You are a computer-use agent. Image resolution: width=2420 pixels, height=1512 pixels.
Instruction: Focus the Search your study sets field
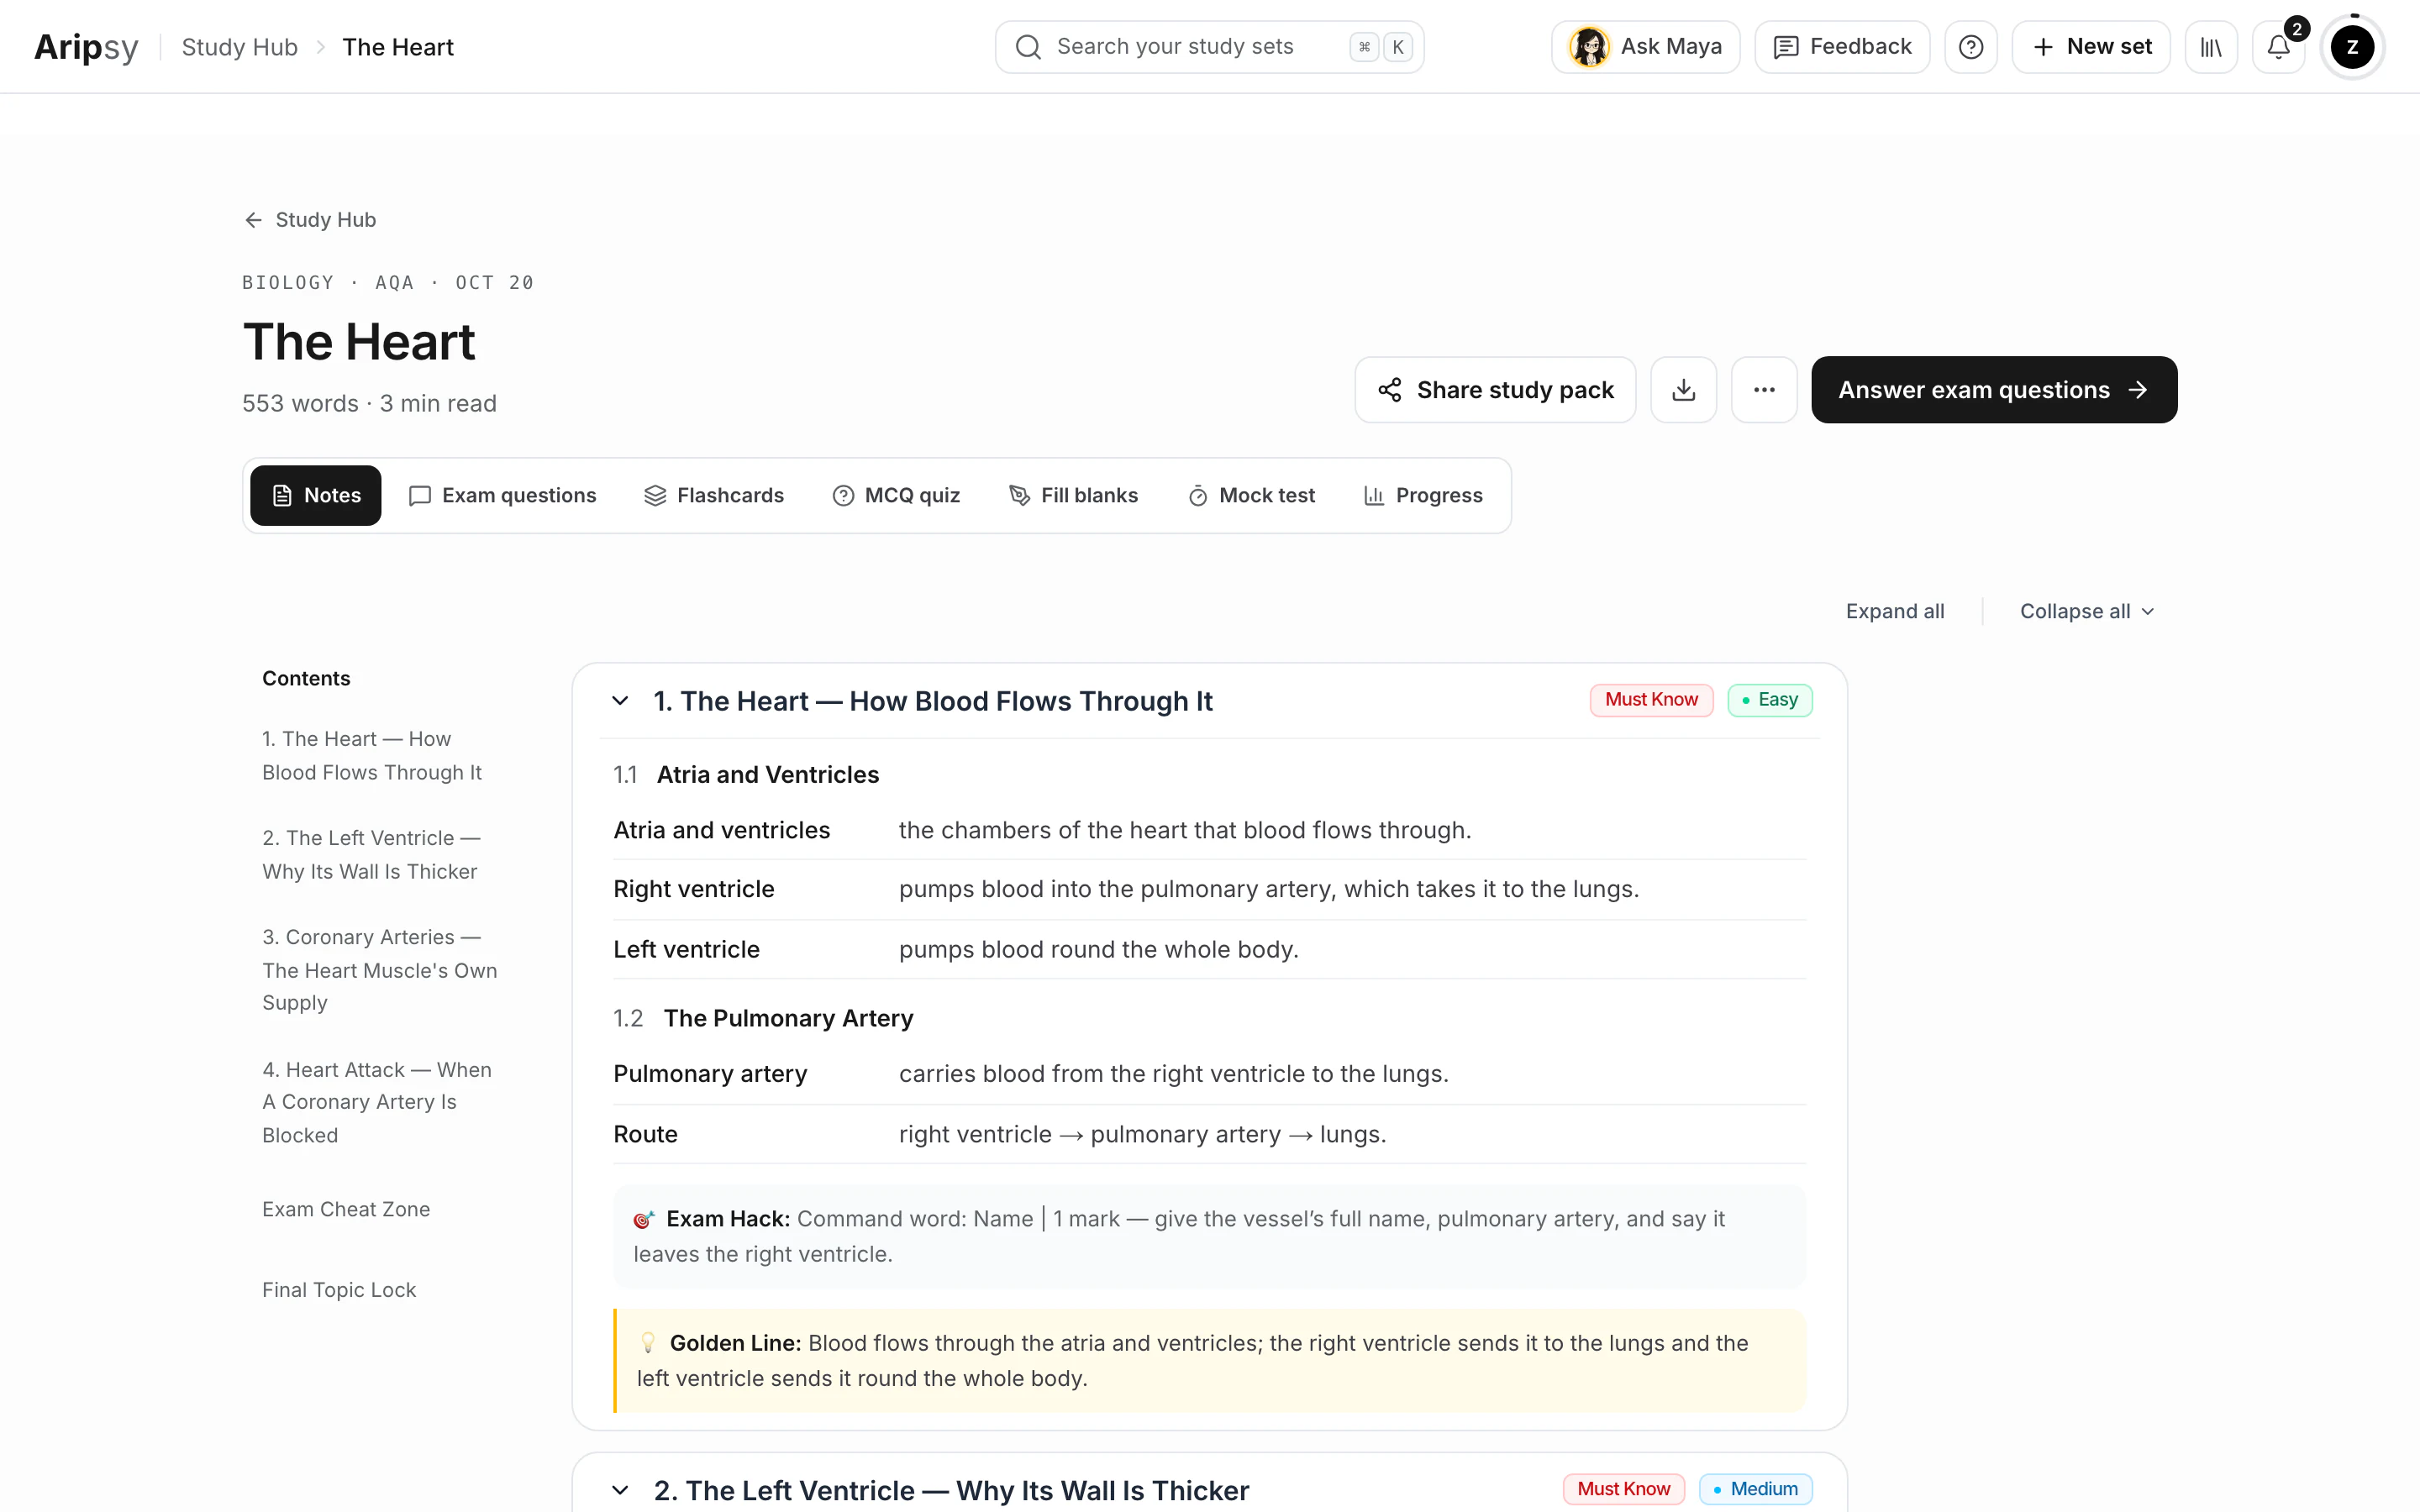1209,47
